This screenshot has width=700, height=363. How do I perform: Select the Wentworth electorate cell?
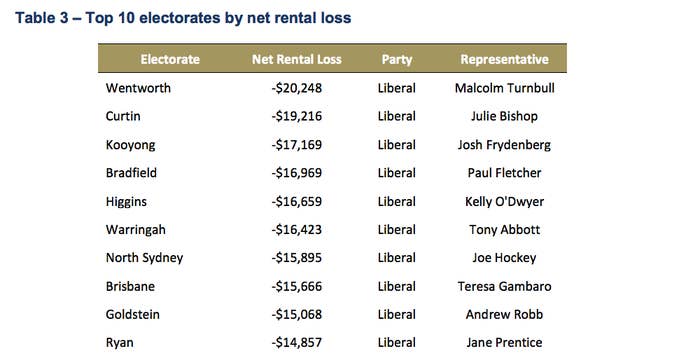coord(138,88)
